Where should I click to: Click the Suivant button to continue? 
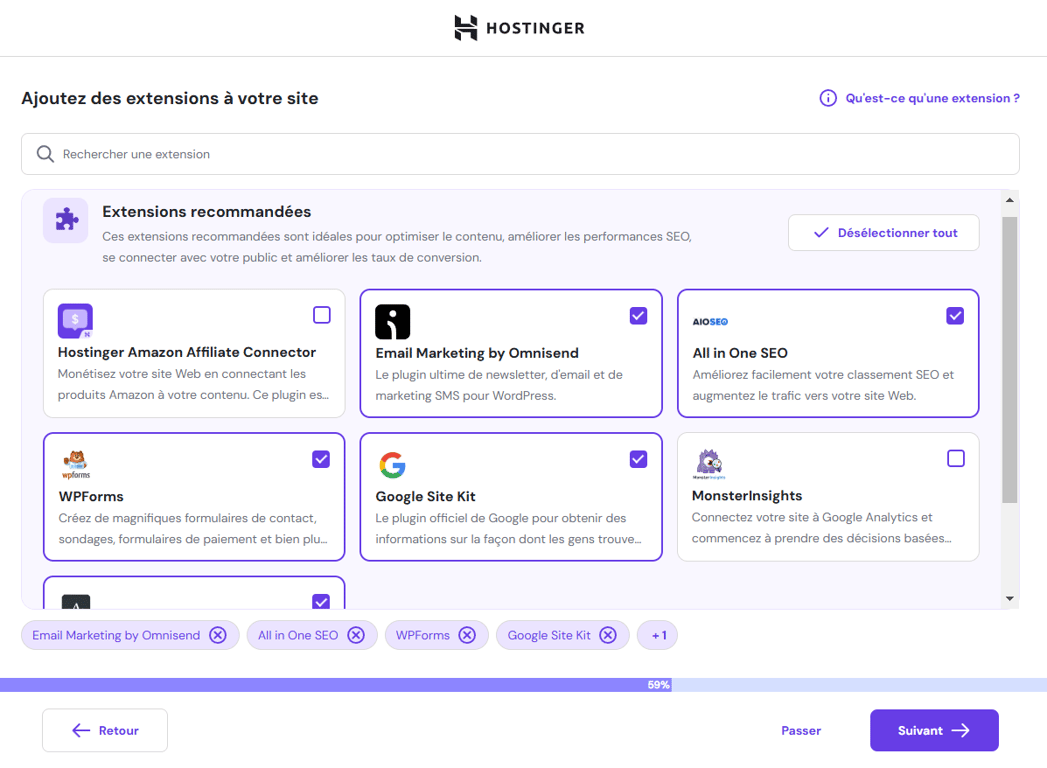[x=933, y=730]
